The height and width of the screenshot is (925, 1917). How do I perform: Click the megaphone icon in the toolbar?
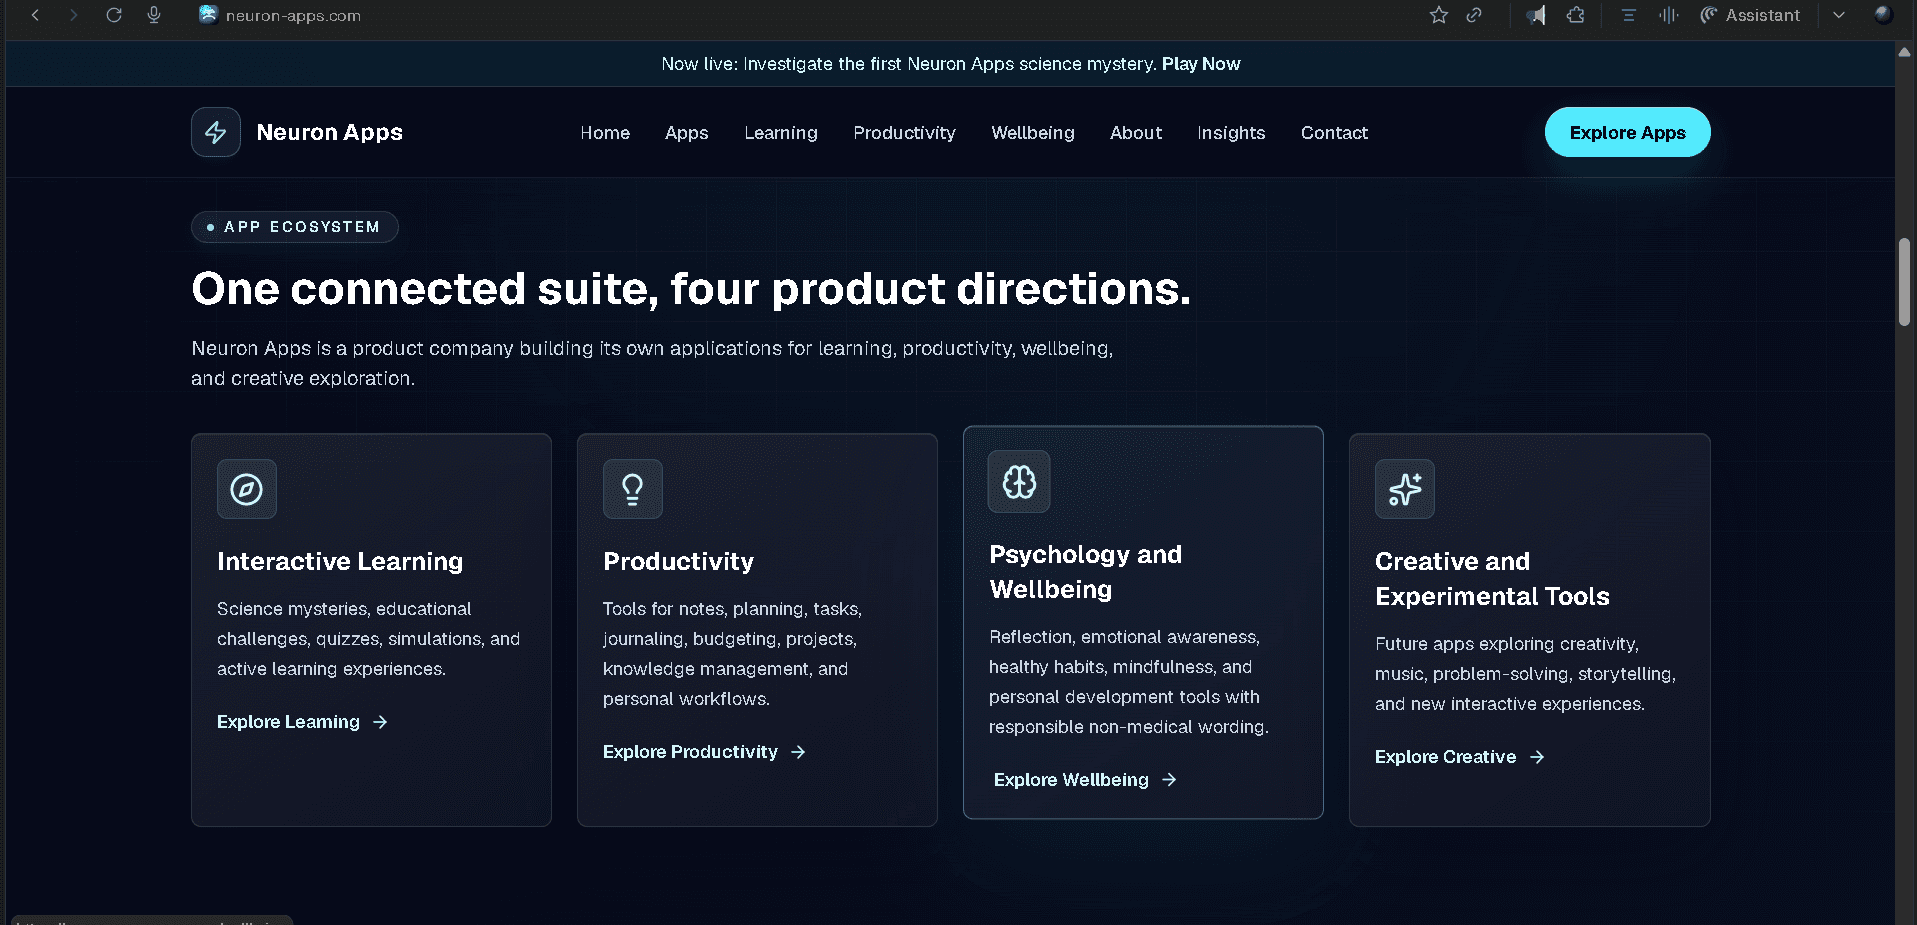[1536, 15]
